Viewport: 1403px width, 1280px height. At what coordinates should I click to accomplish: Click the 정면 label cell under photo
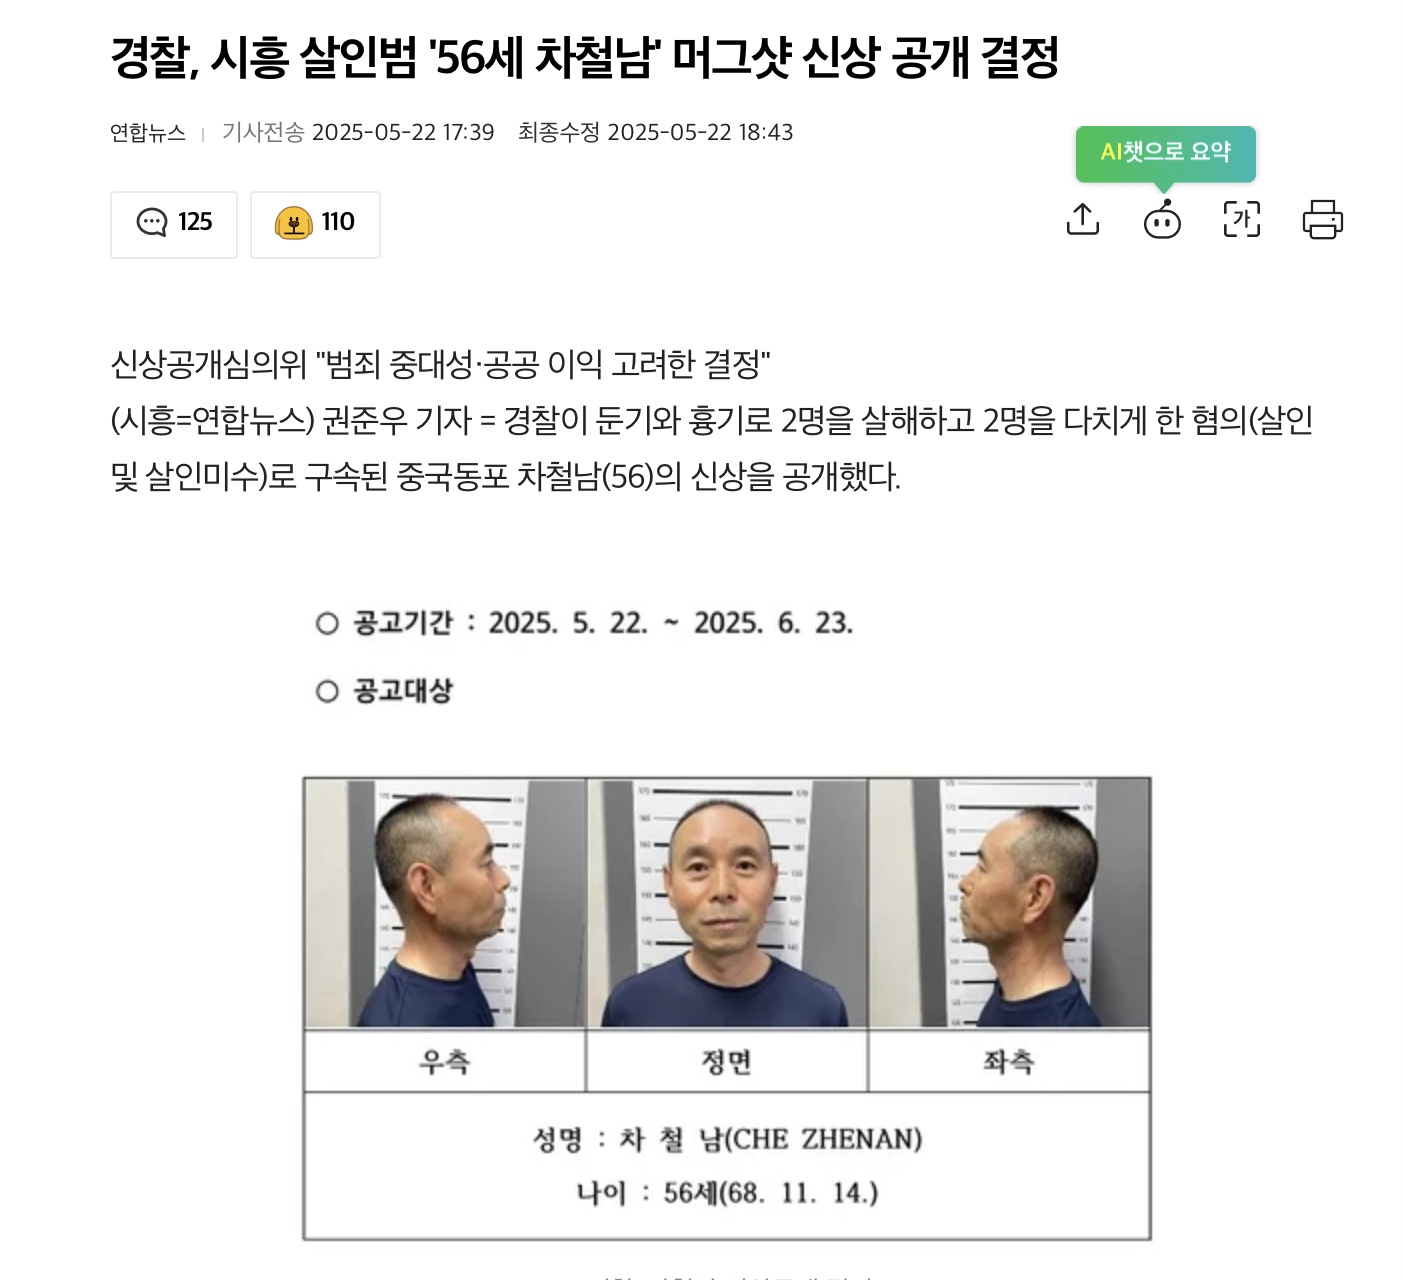[x=727, y=1061]
